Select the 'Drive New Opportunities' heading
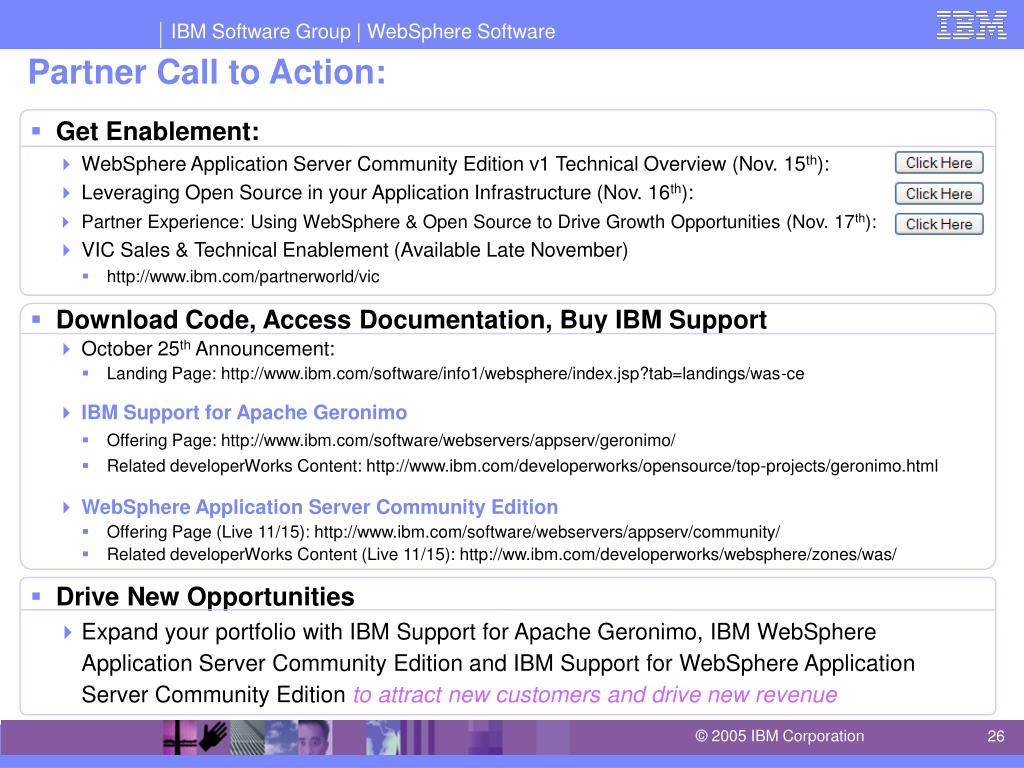1024x768 pixels. pos(205,596)
